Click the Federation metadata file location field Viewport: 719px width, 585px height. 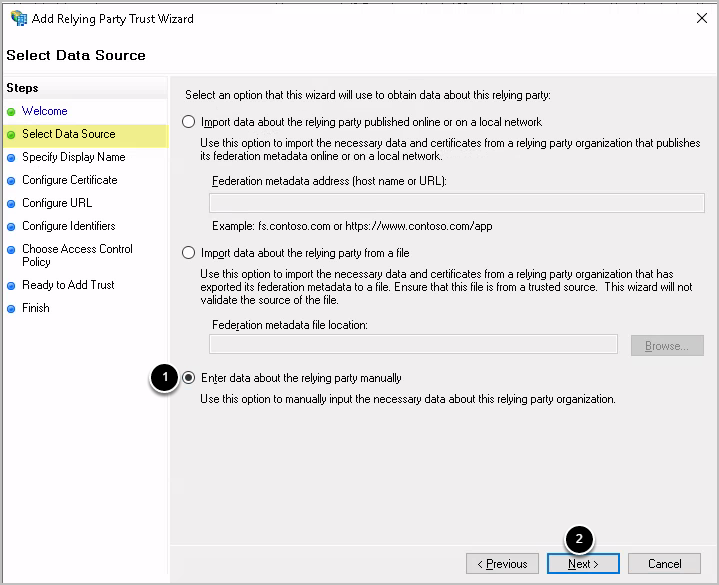pos(414,344)
